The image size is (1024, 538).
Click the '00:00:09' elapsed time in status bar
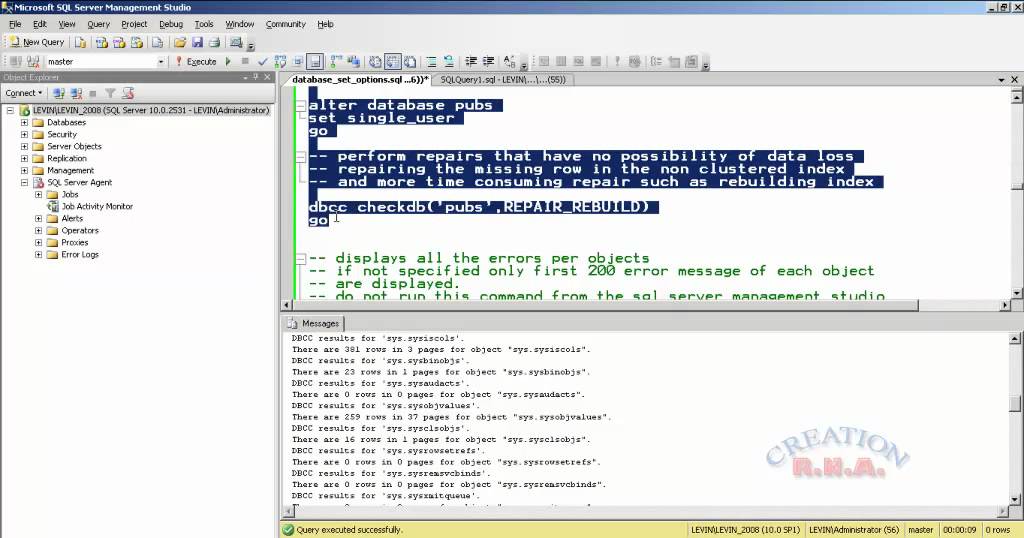tap(959, 530)
